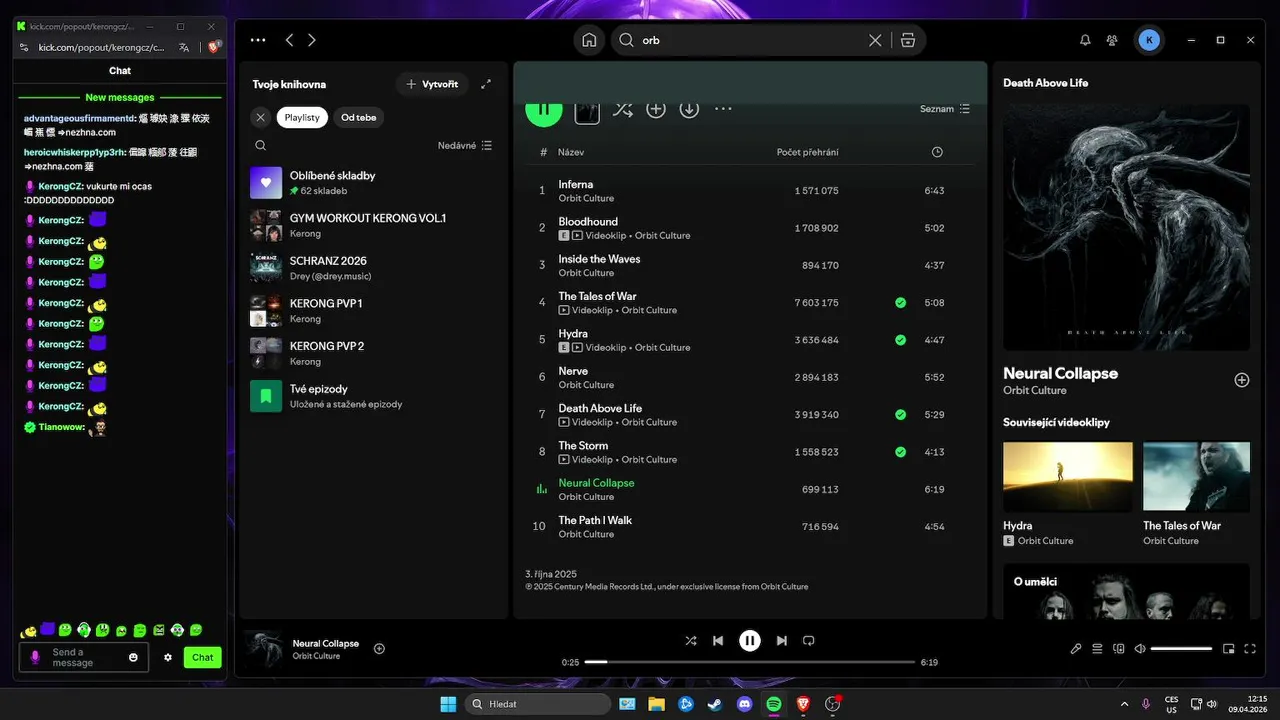The image size is (1280, 720).
Task: Open the SCHRANZ 2026 playlist
Action: coord(372,268)
